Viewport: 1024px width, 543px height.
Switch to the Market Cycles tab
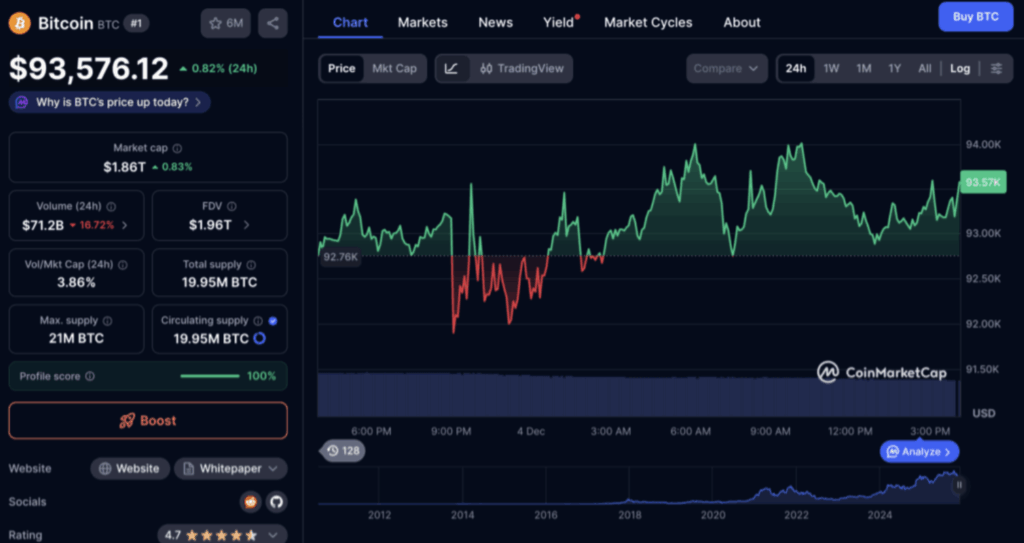[648, 22]
